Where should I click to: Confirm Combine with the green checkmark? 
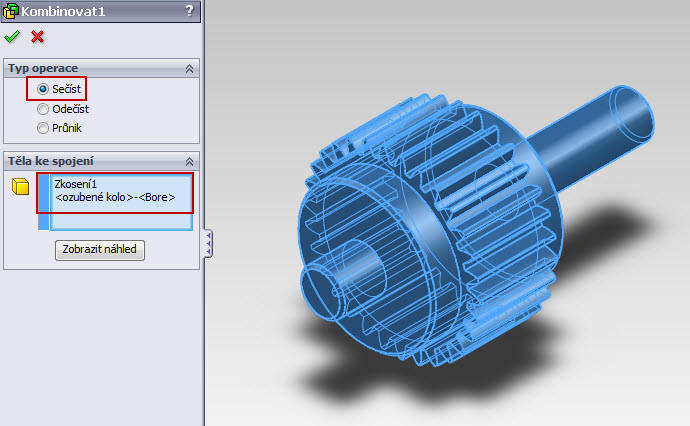[12, 37]
